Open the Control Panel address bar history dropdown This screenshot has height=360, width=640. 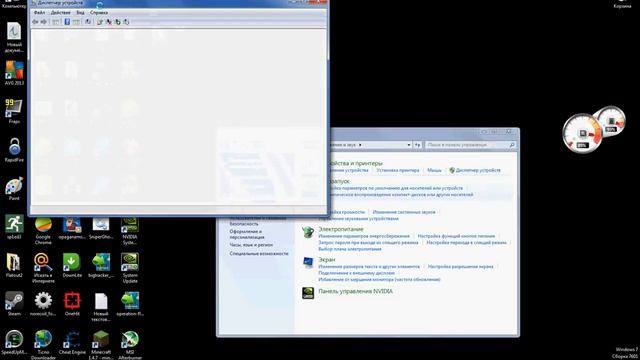409,145
